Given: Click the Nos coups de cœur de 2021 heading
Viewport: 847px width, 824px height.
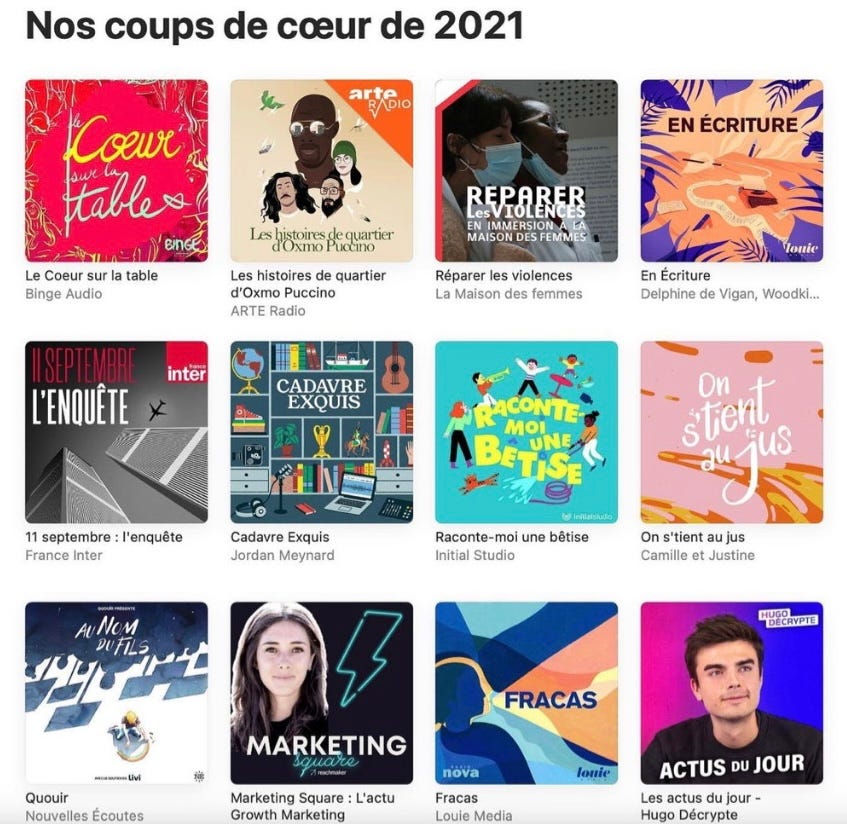Looking at the screenshot, I should 274,25.
